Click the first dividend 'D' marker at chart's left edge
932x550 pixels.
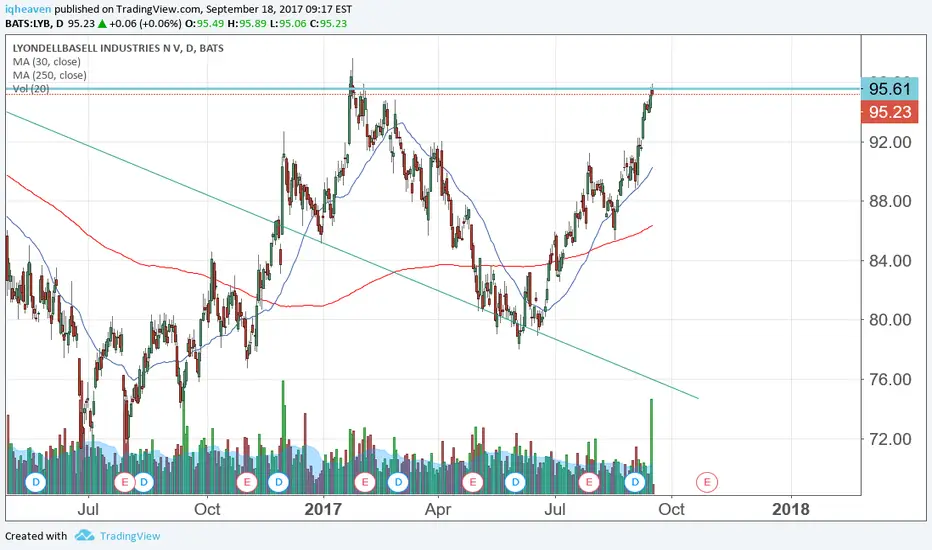36,482
